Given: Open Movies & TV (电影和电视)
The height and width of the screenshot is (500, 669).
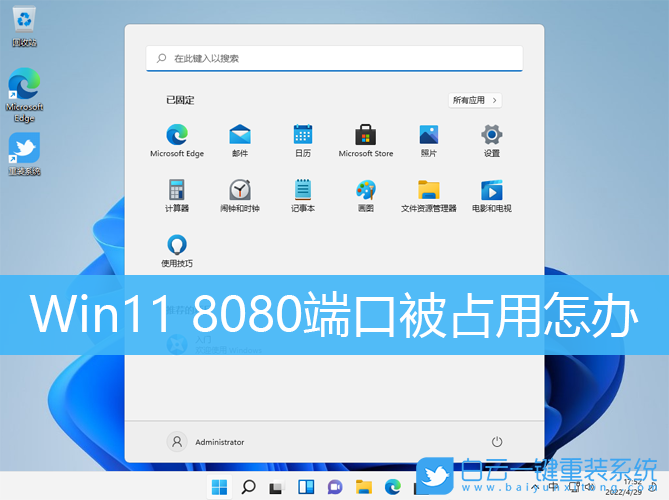Looking at the screenshot, I should 492,196.
